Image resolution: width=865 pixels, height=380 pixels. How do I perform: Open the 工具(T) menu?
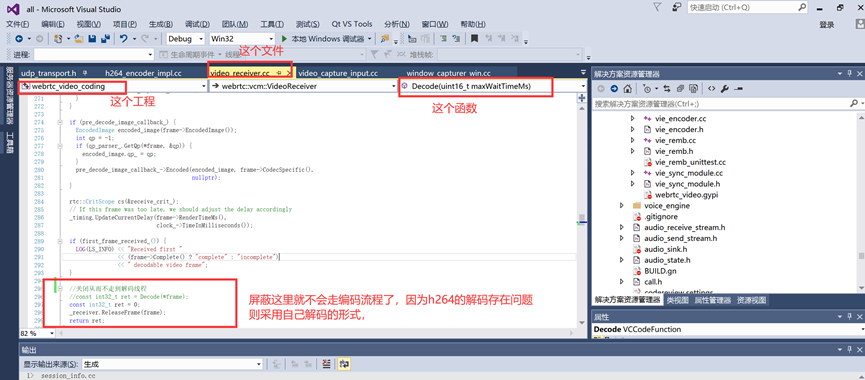[272, 24]
